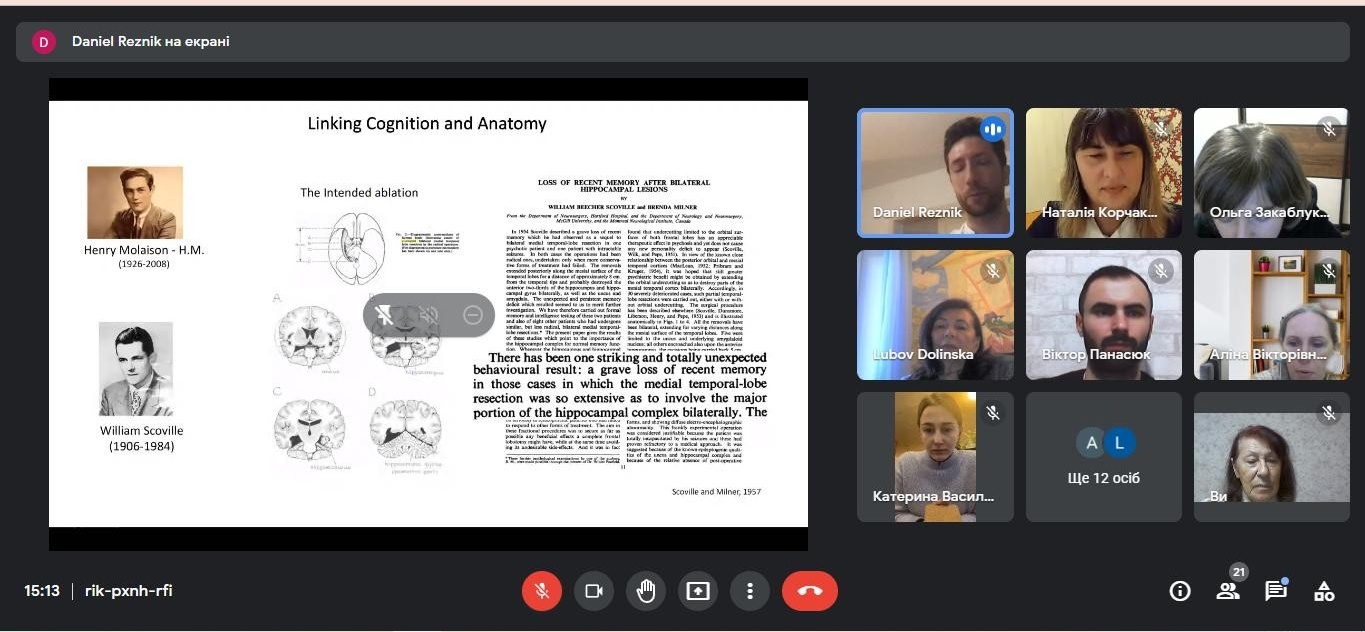Leave the call with the red hang-up button
The height and width of the screenshot is (632, 1365).
(810, 591)
